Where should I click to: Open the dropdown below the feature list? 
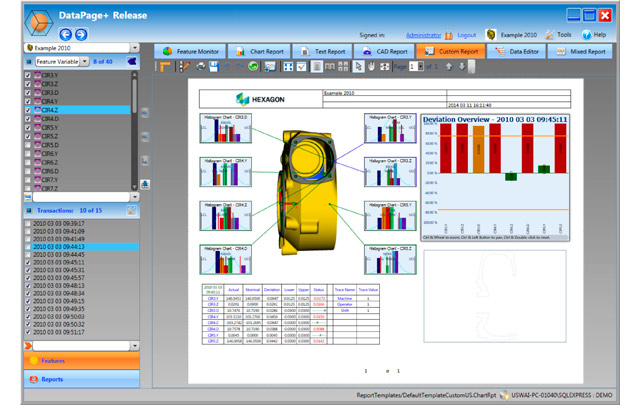[135, 197]
